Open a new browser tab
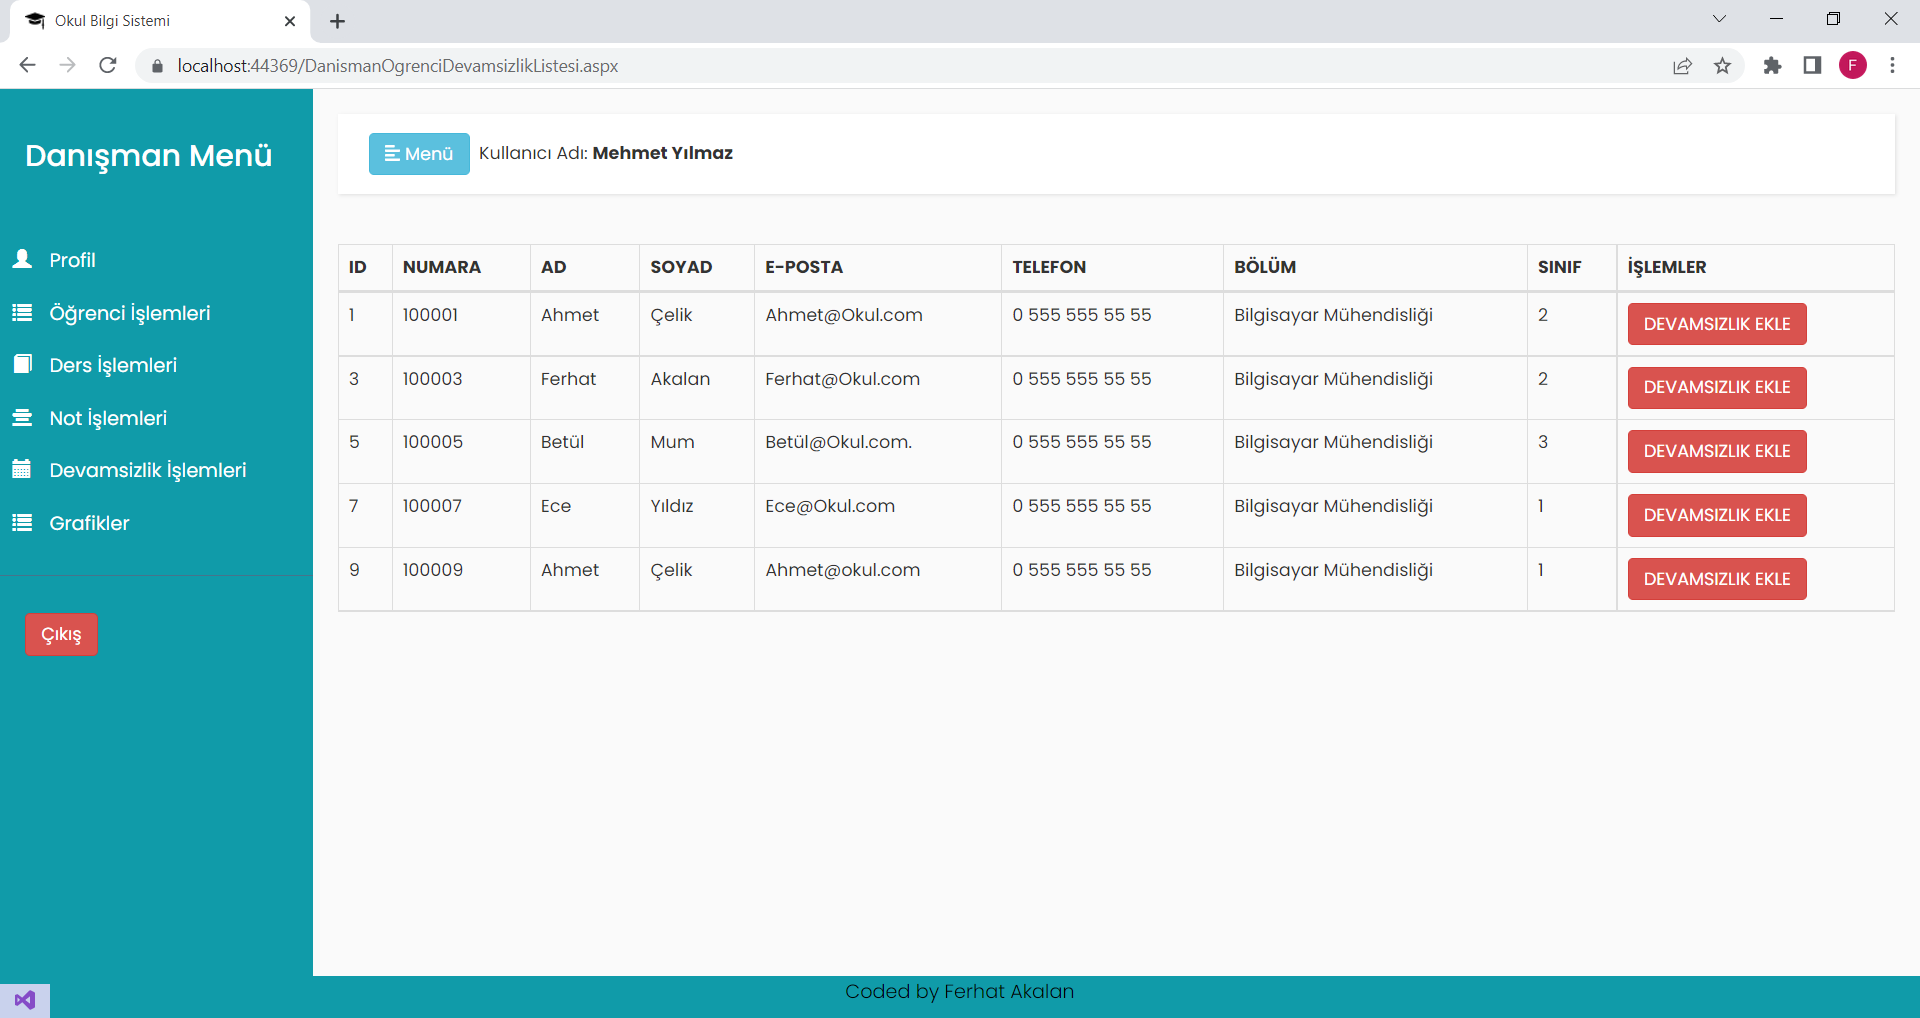Screen dimensions: 1920x1018 (x=337, y=21)
